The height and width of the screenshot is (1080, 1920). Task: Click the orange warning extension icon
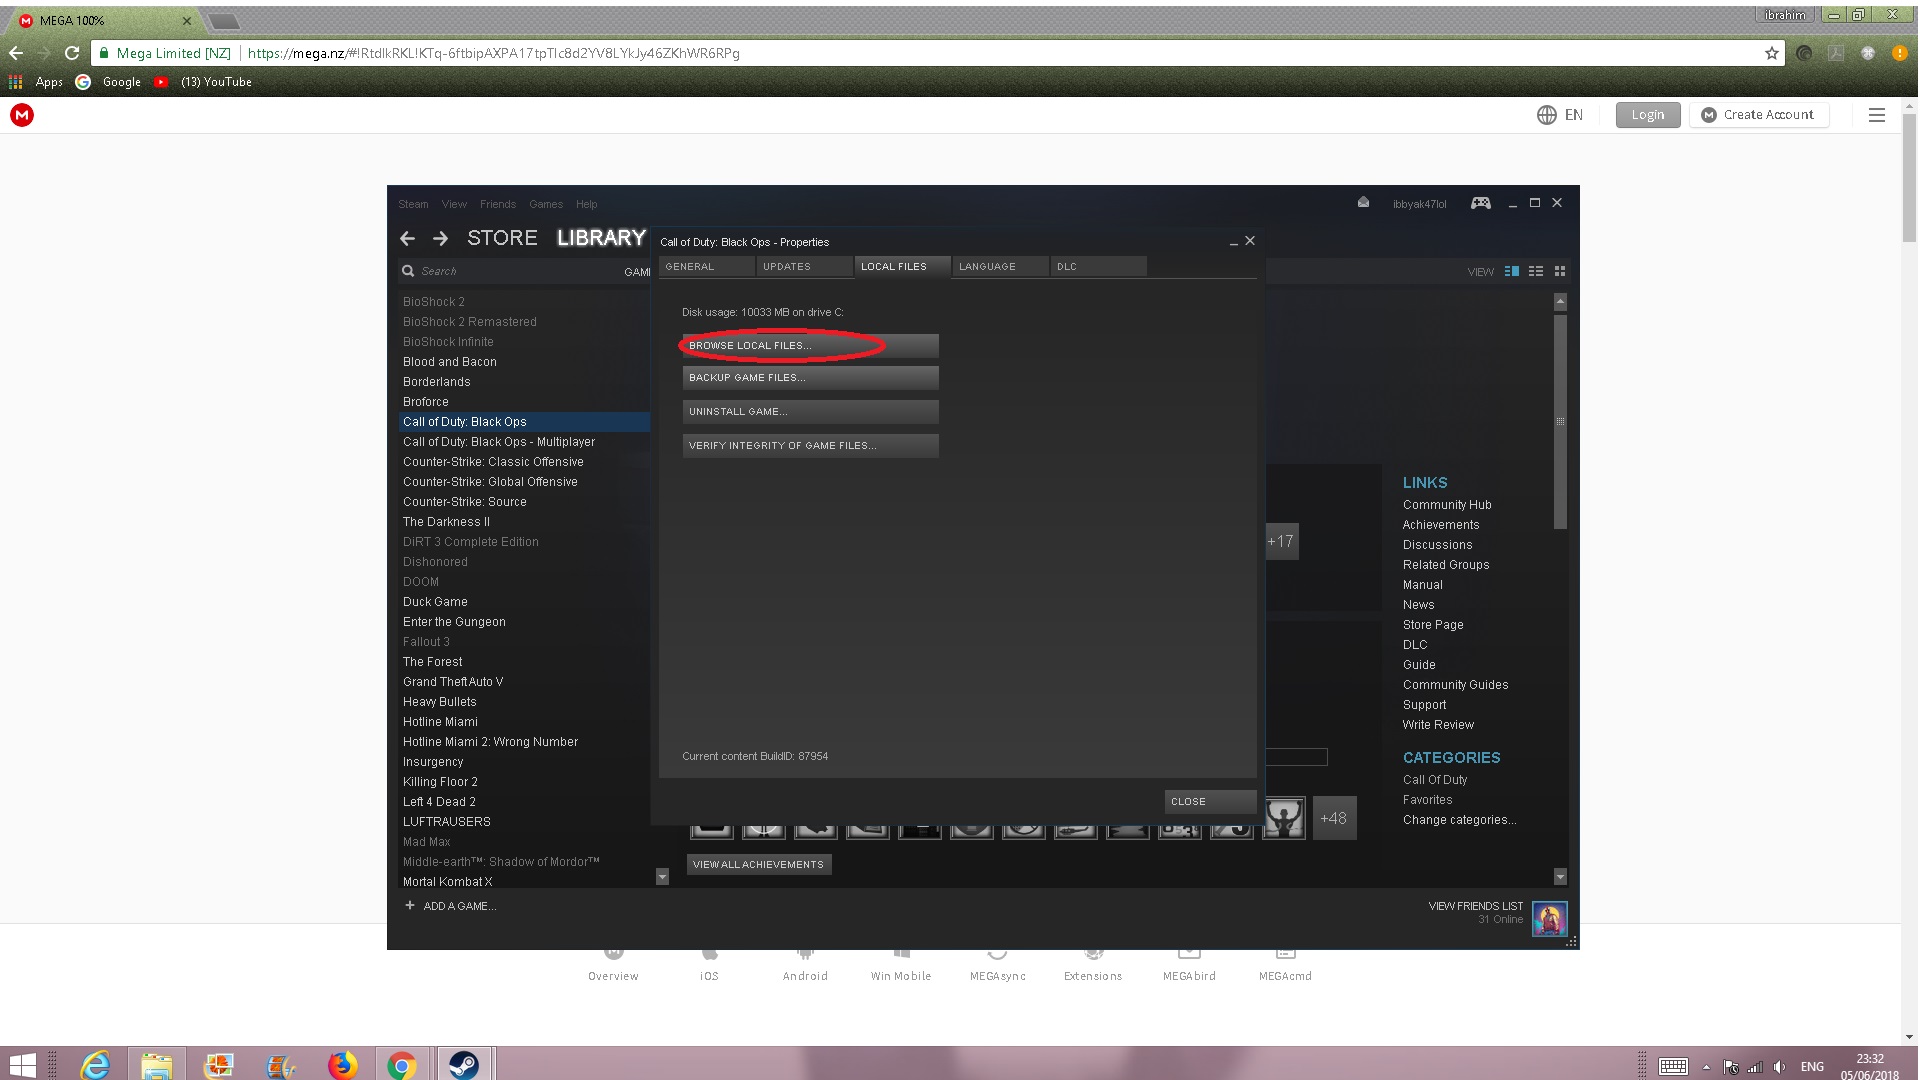(1899, 53)
